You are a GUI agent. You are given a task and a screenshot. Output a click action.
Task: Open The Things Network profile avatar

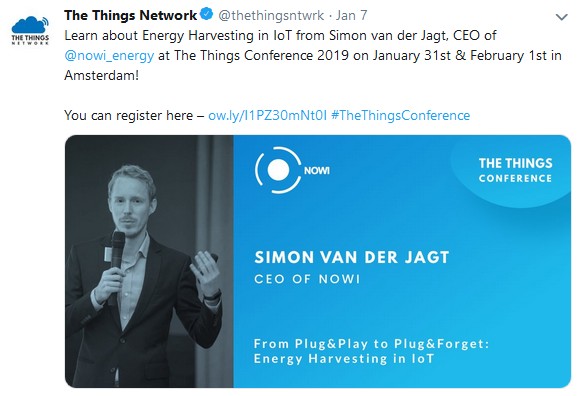[30, 30]
